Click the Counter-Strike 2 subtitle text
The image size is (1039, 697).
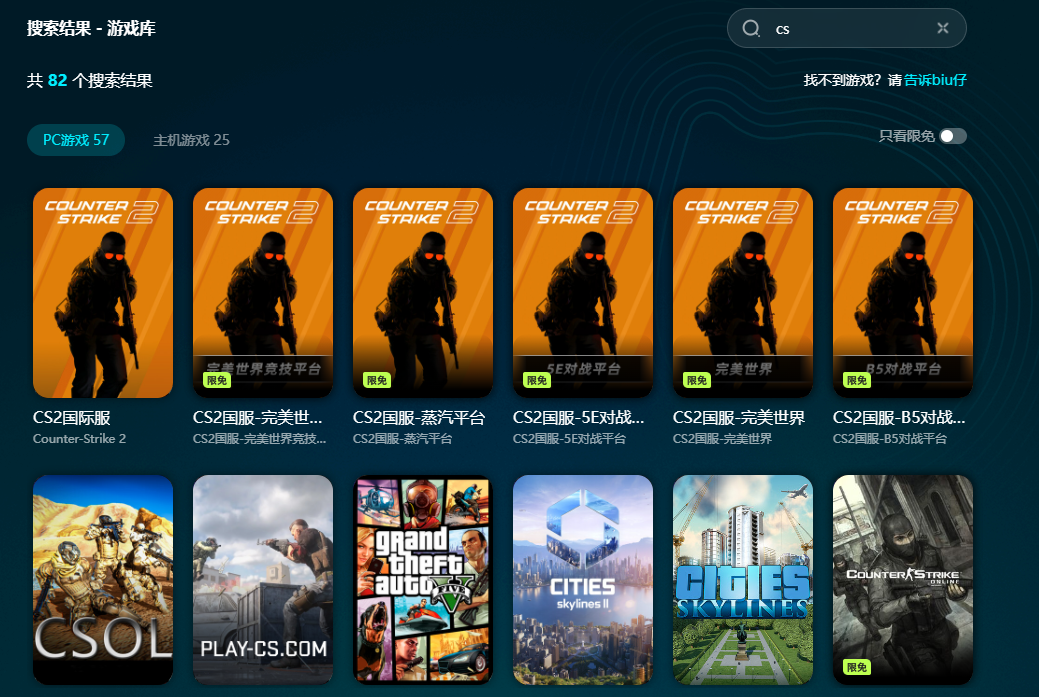[79, 439]
